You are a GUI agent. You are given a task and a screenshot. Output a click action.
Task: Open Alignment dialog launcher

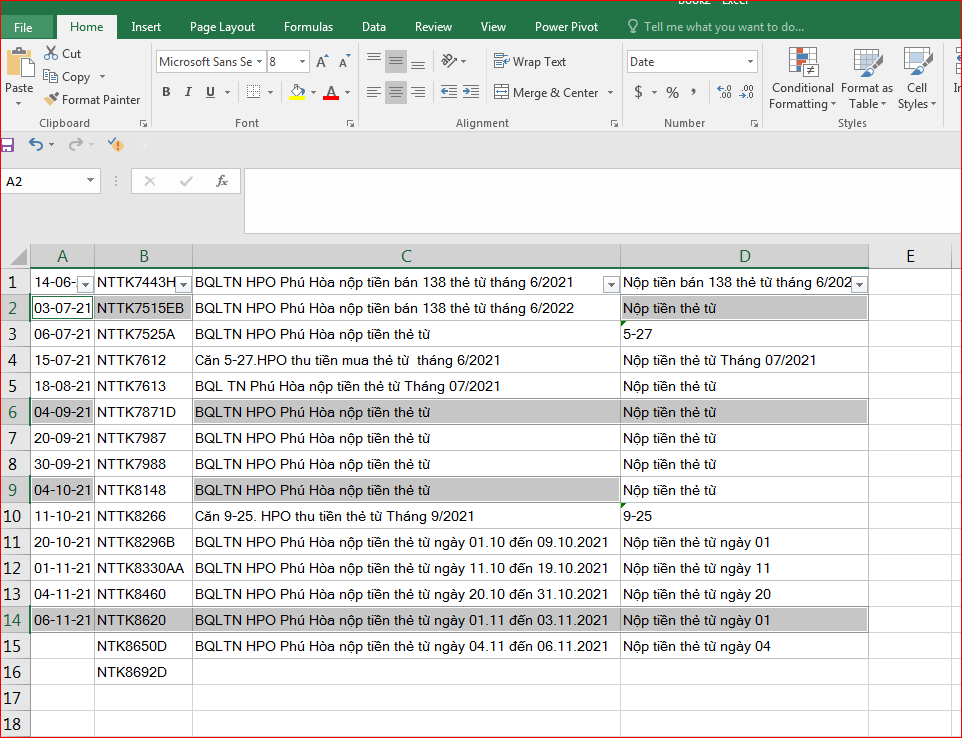pyautogui.click(x=614, y=123)
